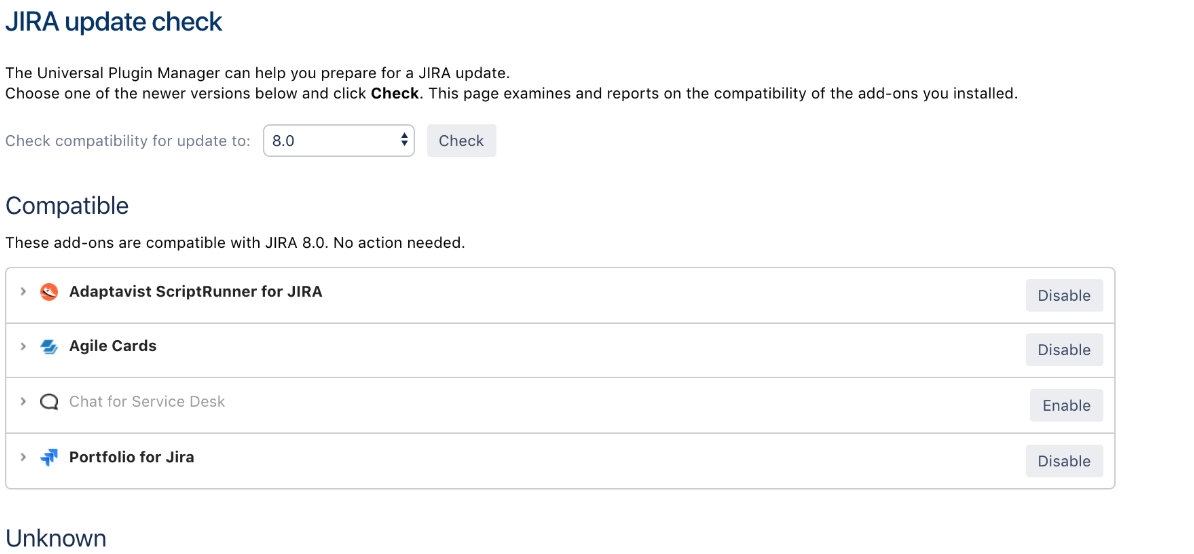Select the Agile Cards add-on name
The height and width of the screenshot is (554, 1194).
tap(113, 346)
